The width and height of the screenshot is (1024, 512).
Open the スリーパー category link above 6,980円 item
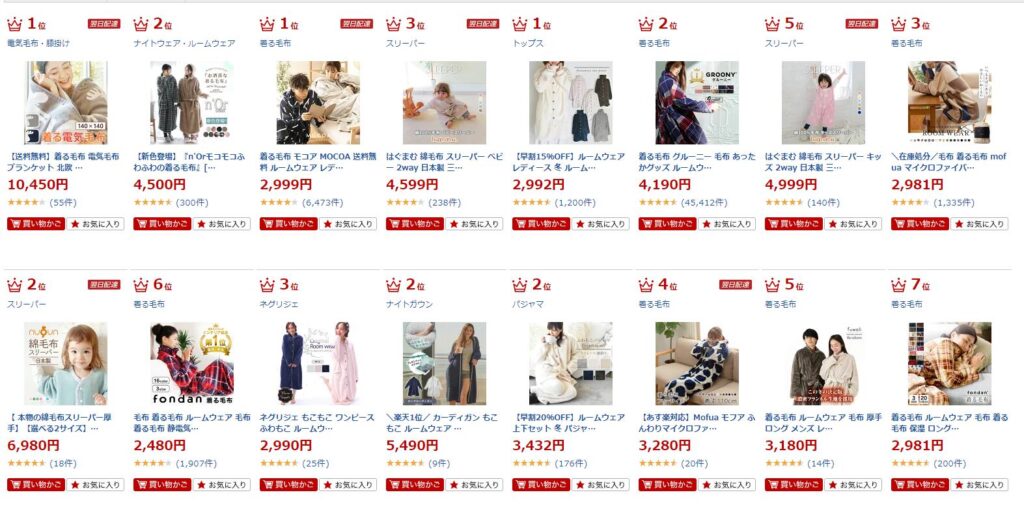coord(27,304)
